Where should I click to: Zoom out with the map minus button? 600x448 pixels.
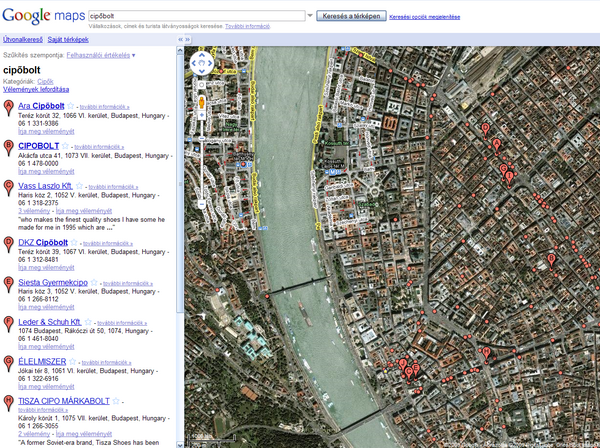202,204
